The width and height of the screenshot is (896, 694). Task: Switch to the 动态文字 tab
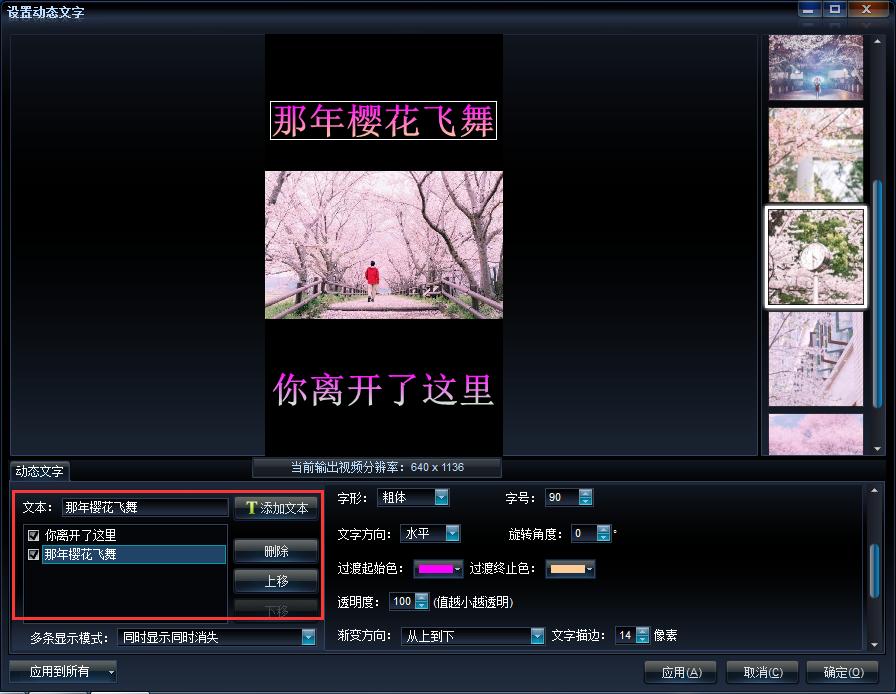[39, 472]
